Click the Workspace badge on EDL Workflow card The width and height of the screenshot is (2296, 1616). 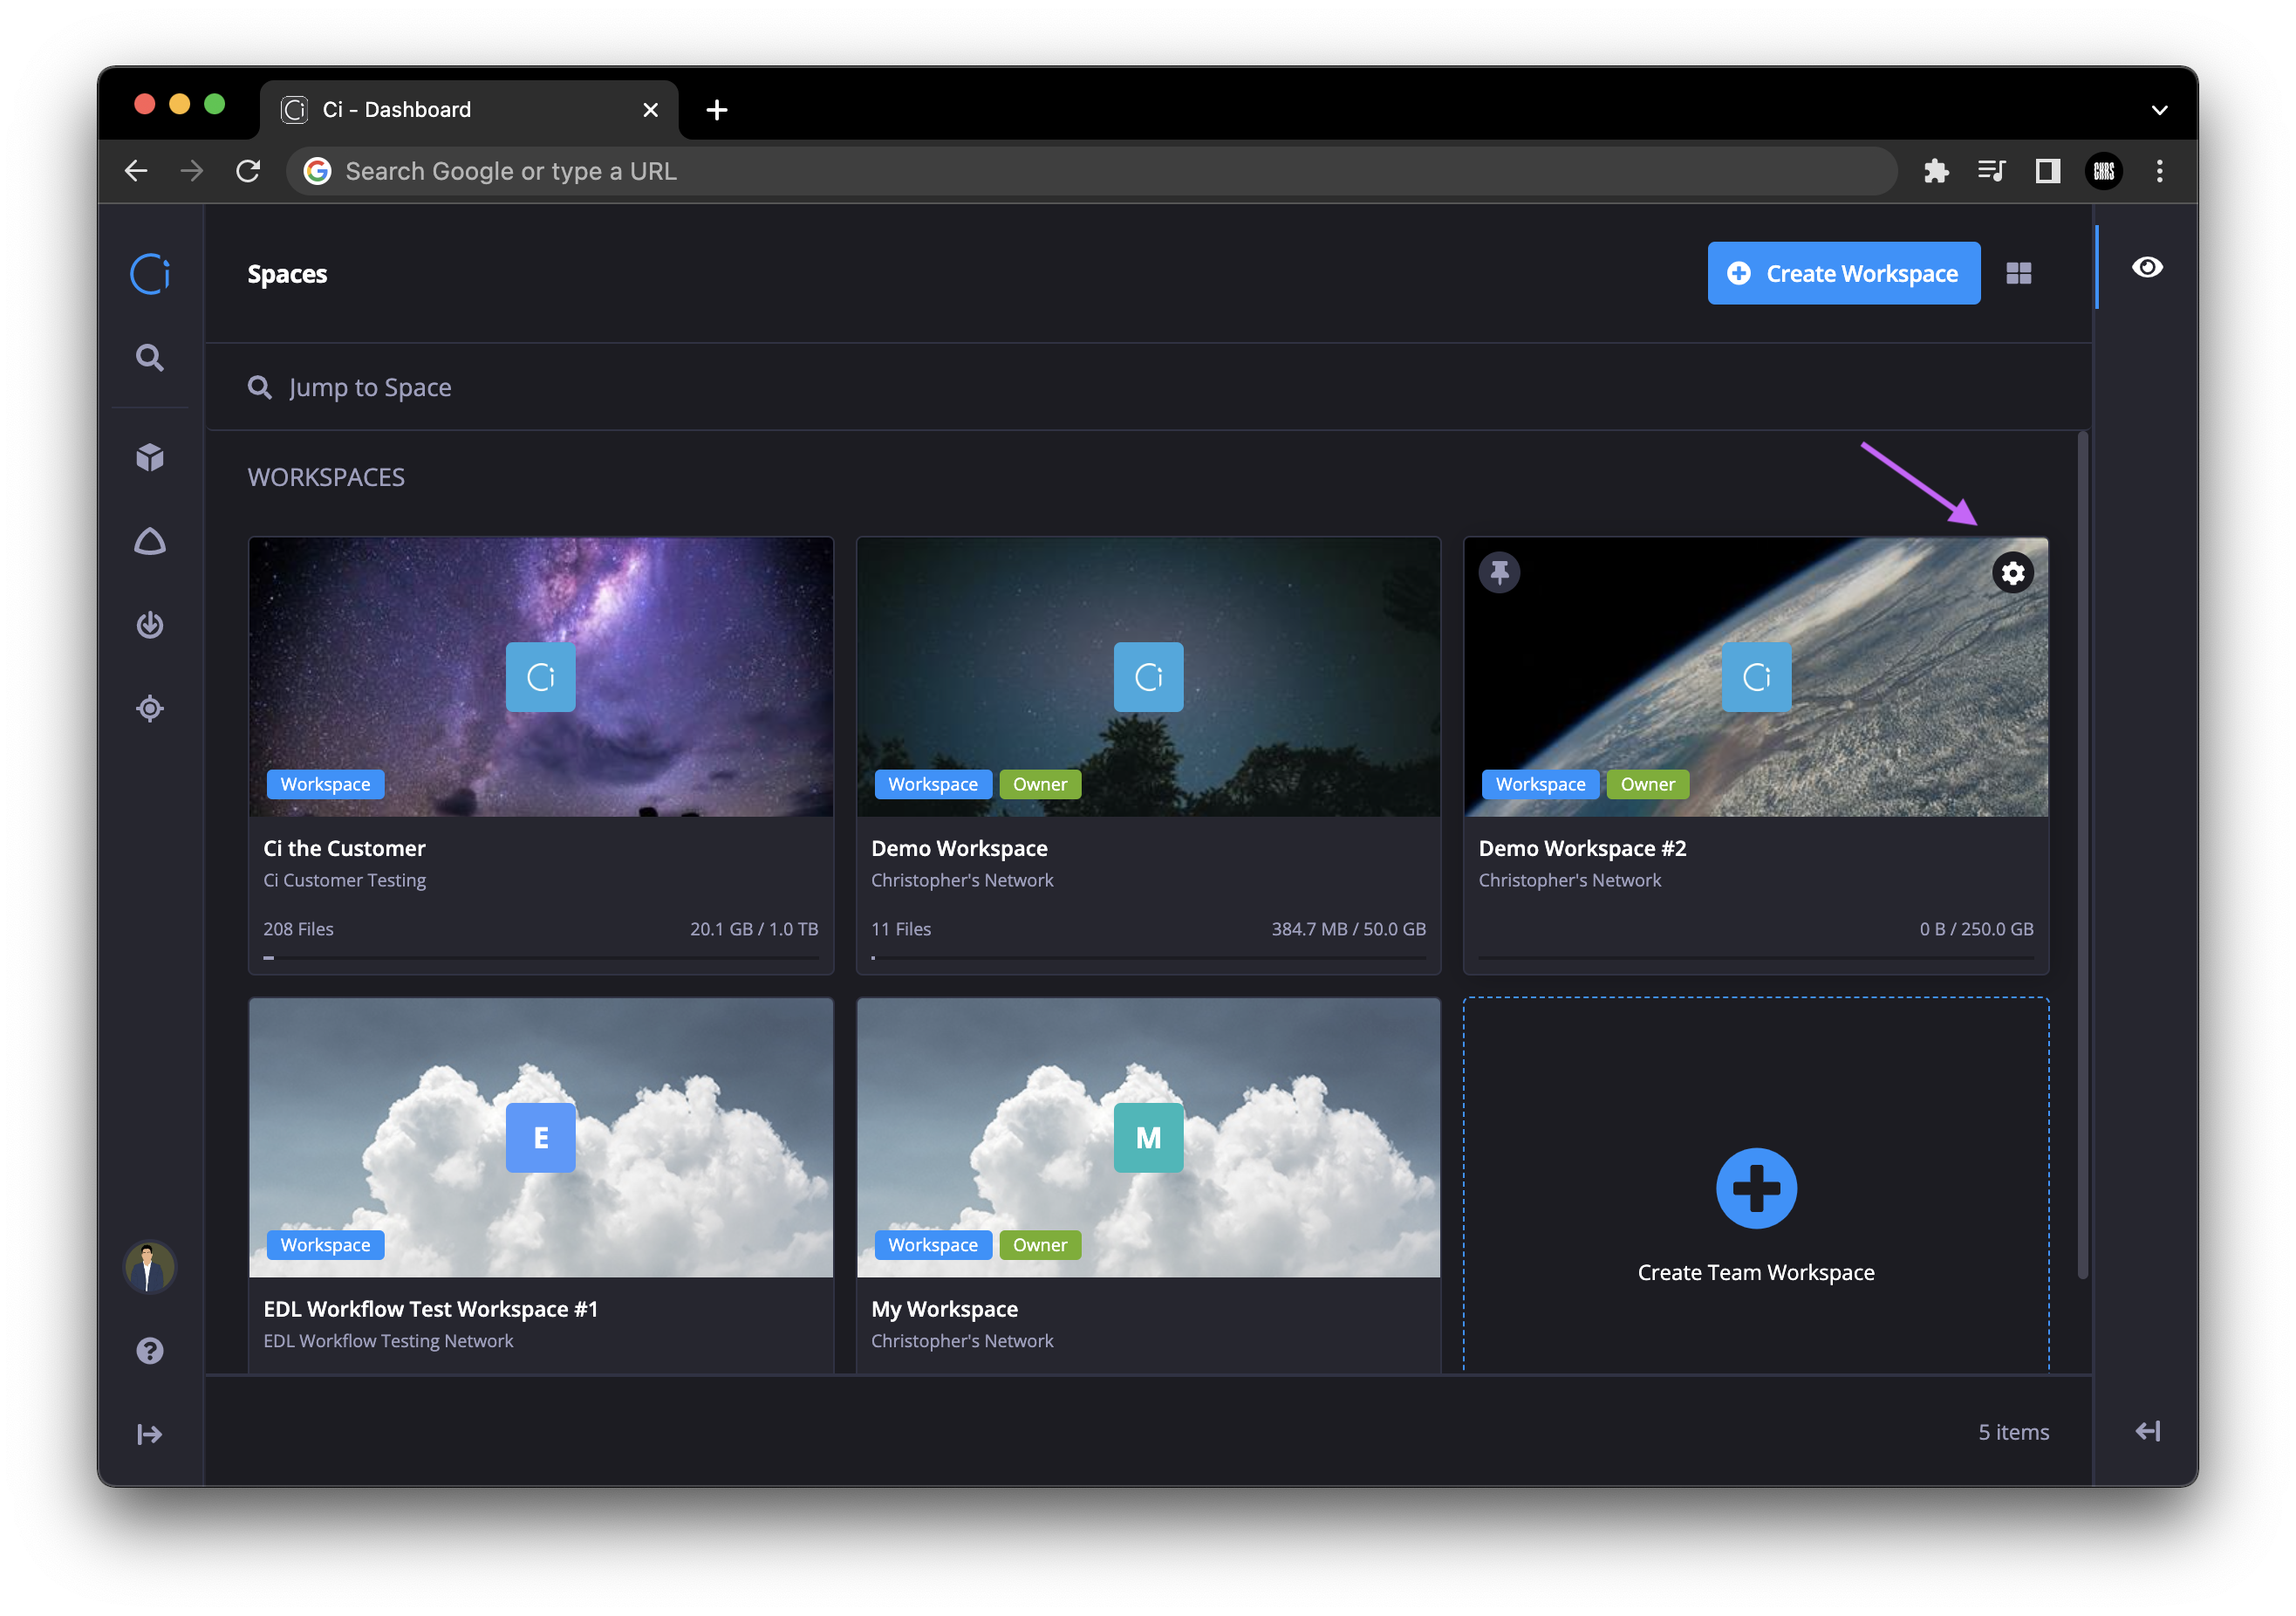(325, 1245)
